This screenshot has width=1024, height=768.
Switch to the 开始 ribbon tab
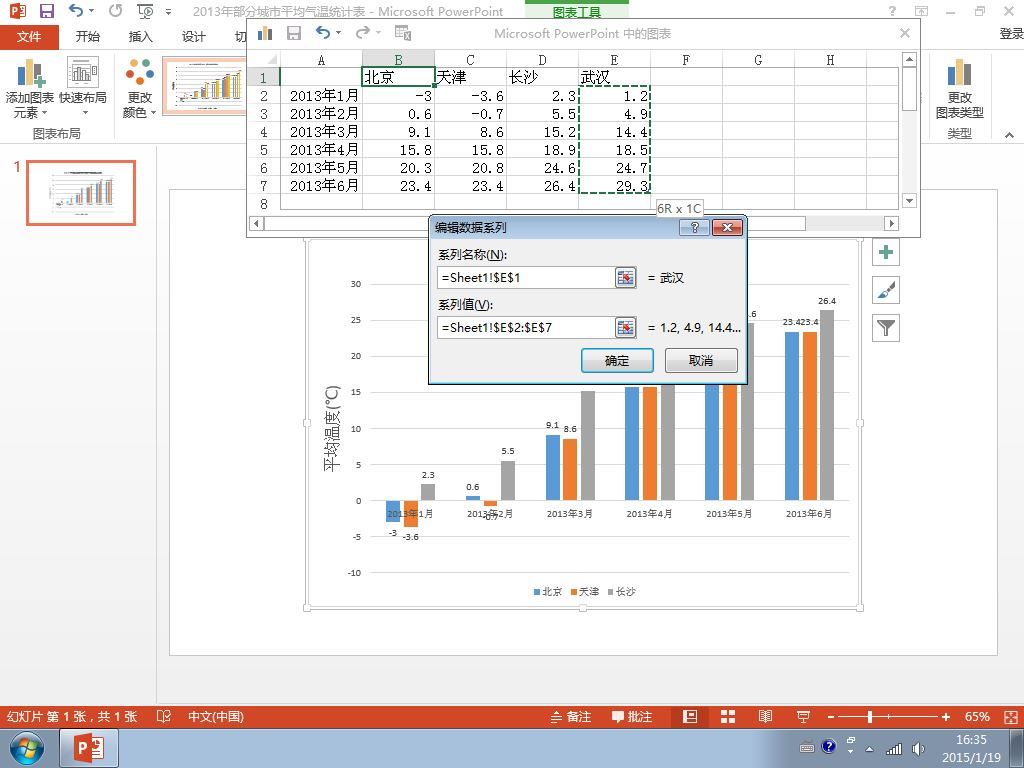[88, 37]
